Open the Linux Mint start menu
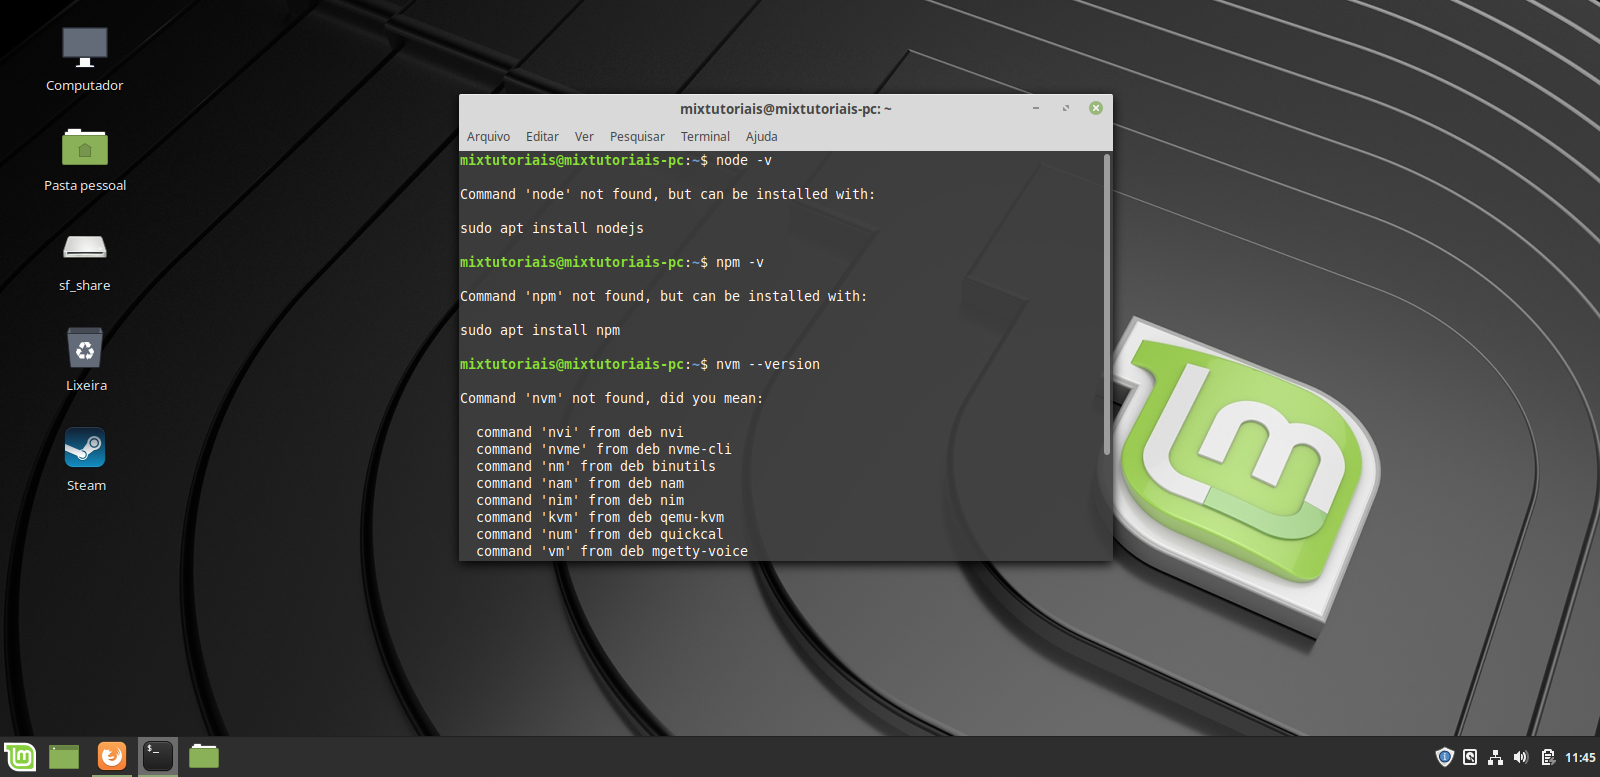 point(20,757)
